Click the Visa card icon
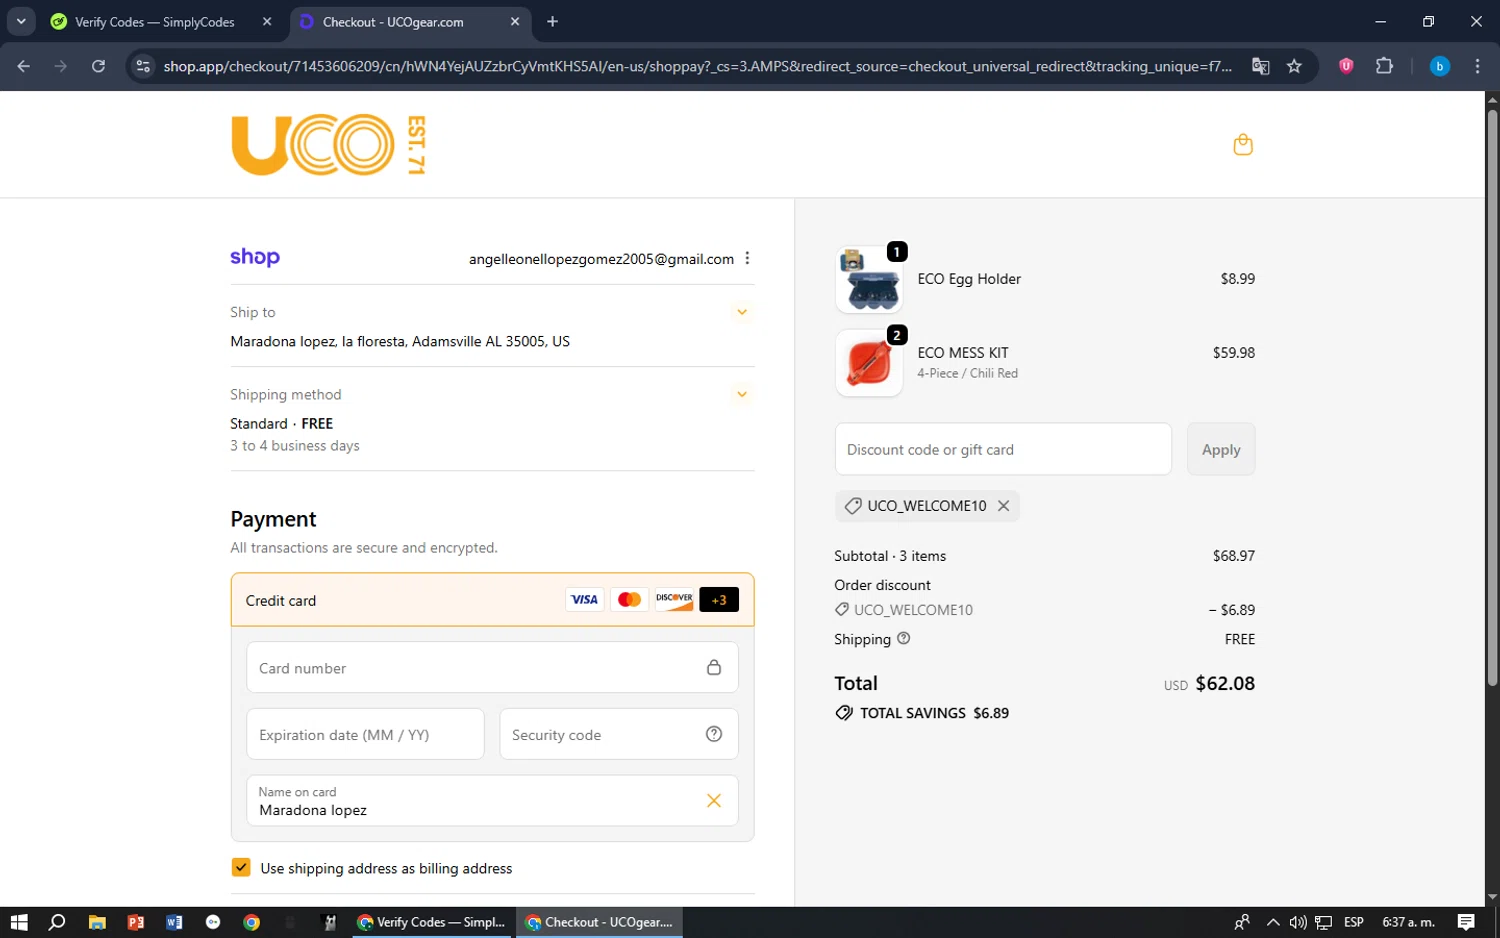Viewport: 1500px width, 938px height. 584,600
